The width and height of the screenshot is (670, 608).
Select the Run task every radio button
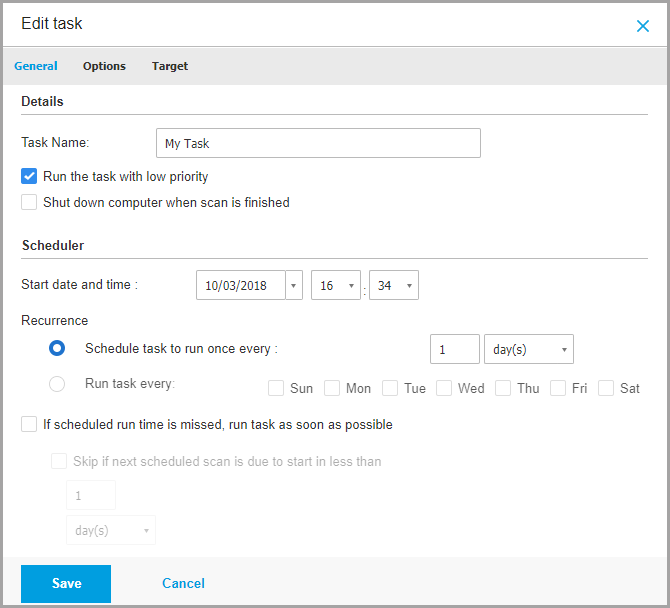pos(58,384)
